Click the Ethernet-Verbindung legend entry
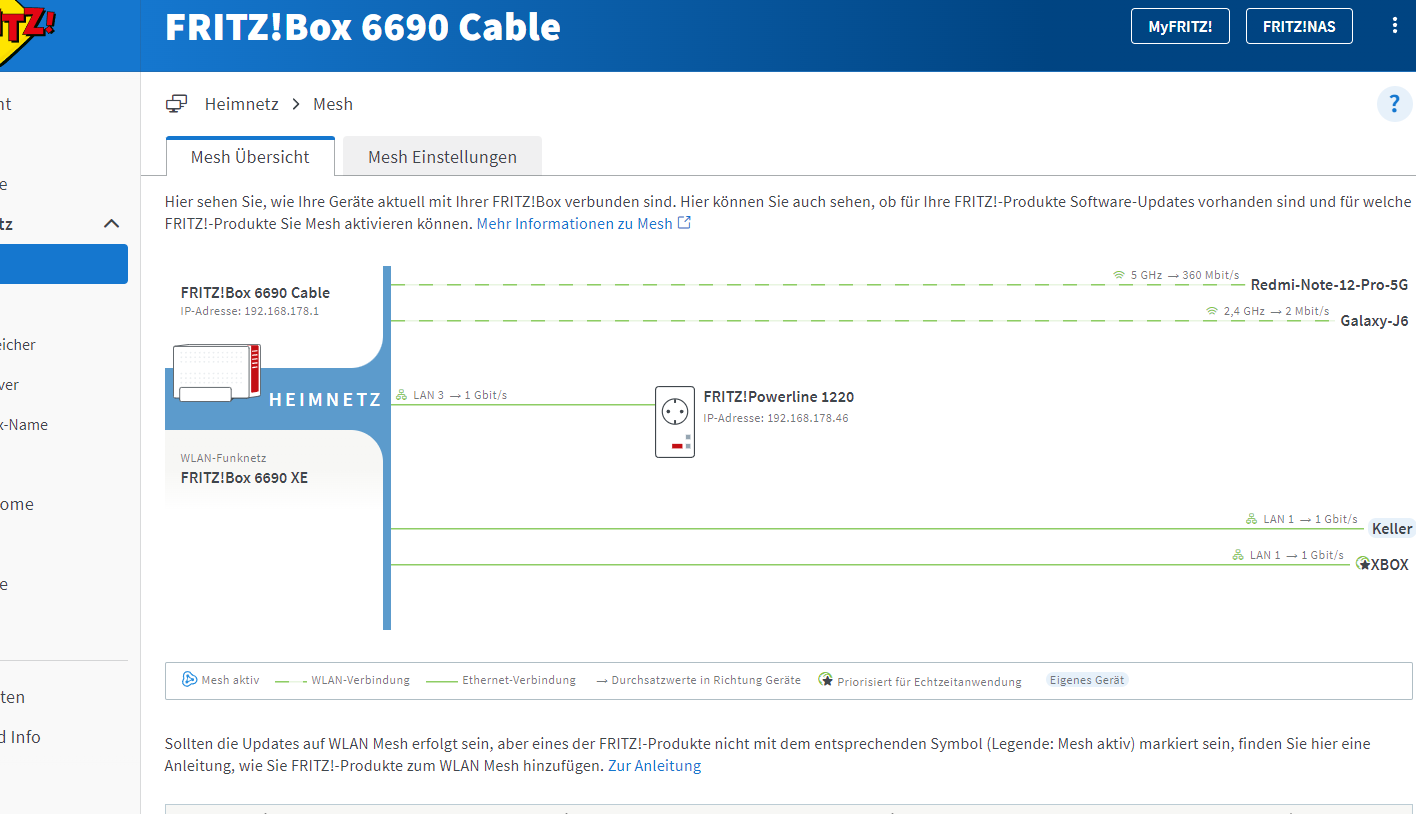The image size is (1416, 814). click(519, 680)
